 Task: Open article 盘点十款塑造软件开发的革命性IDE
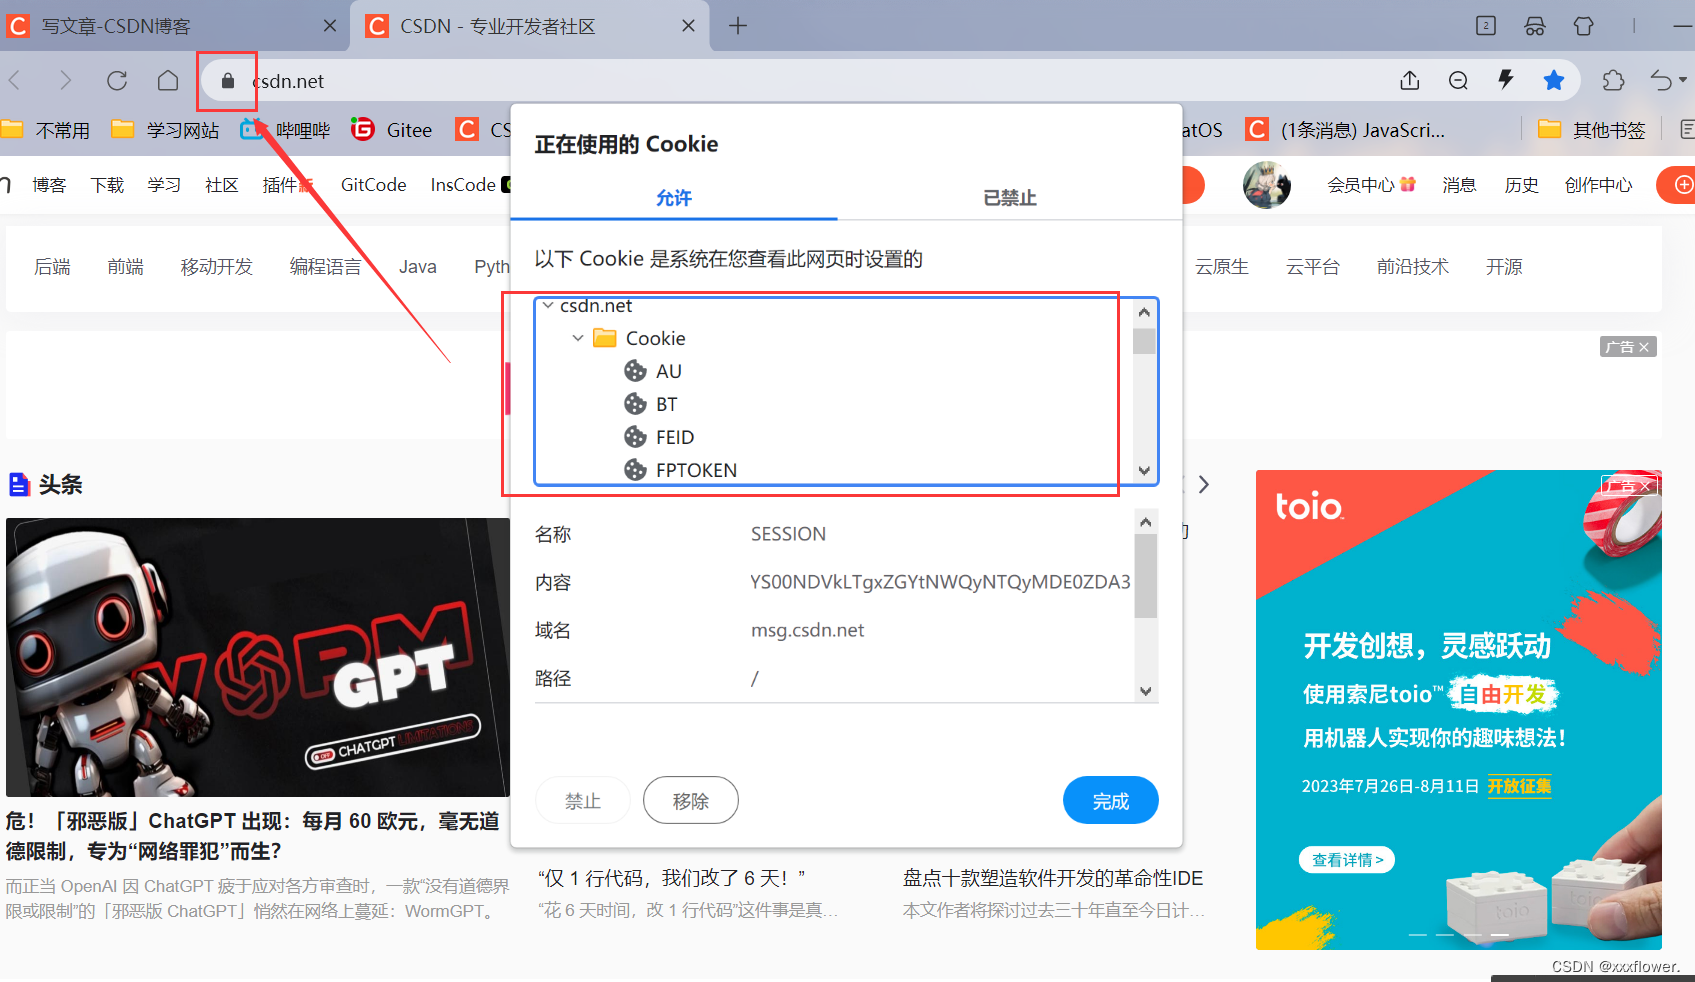click(1053, 878)
